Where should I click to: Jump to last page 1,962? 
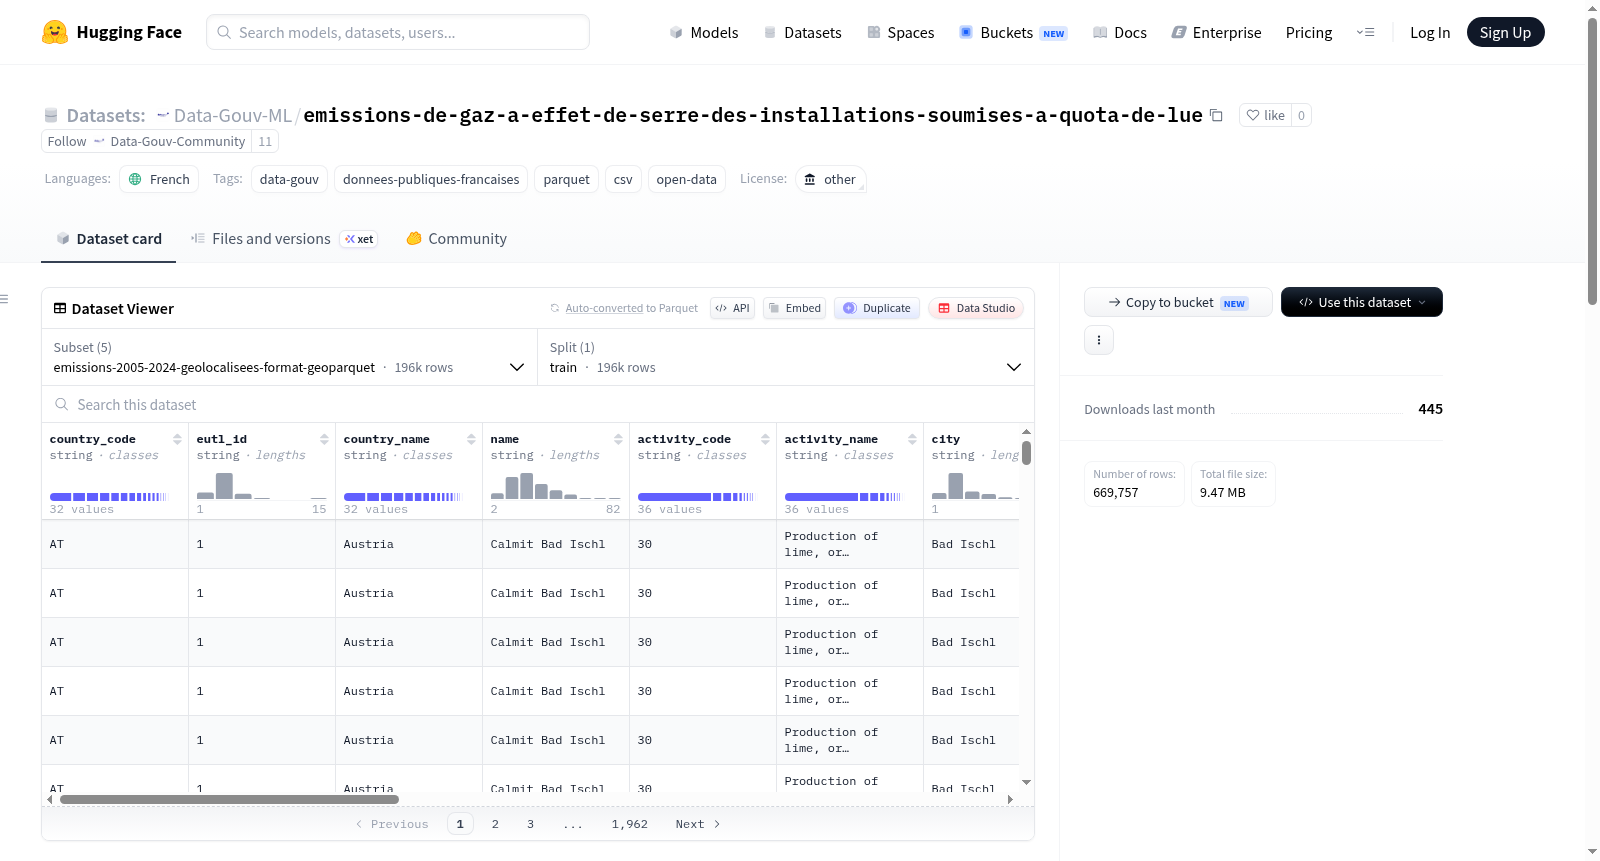630,824
